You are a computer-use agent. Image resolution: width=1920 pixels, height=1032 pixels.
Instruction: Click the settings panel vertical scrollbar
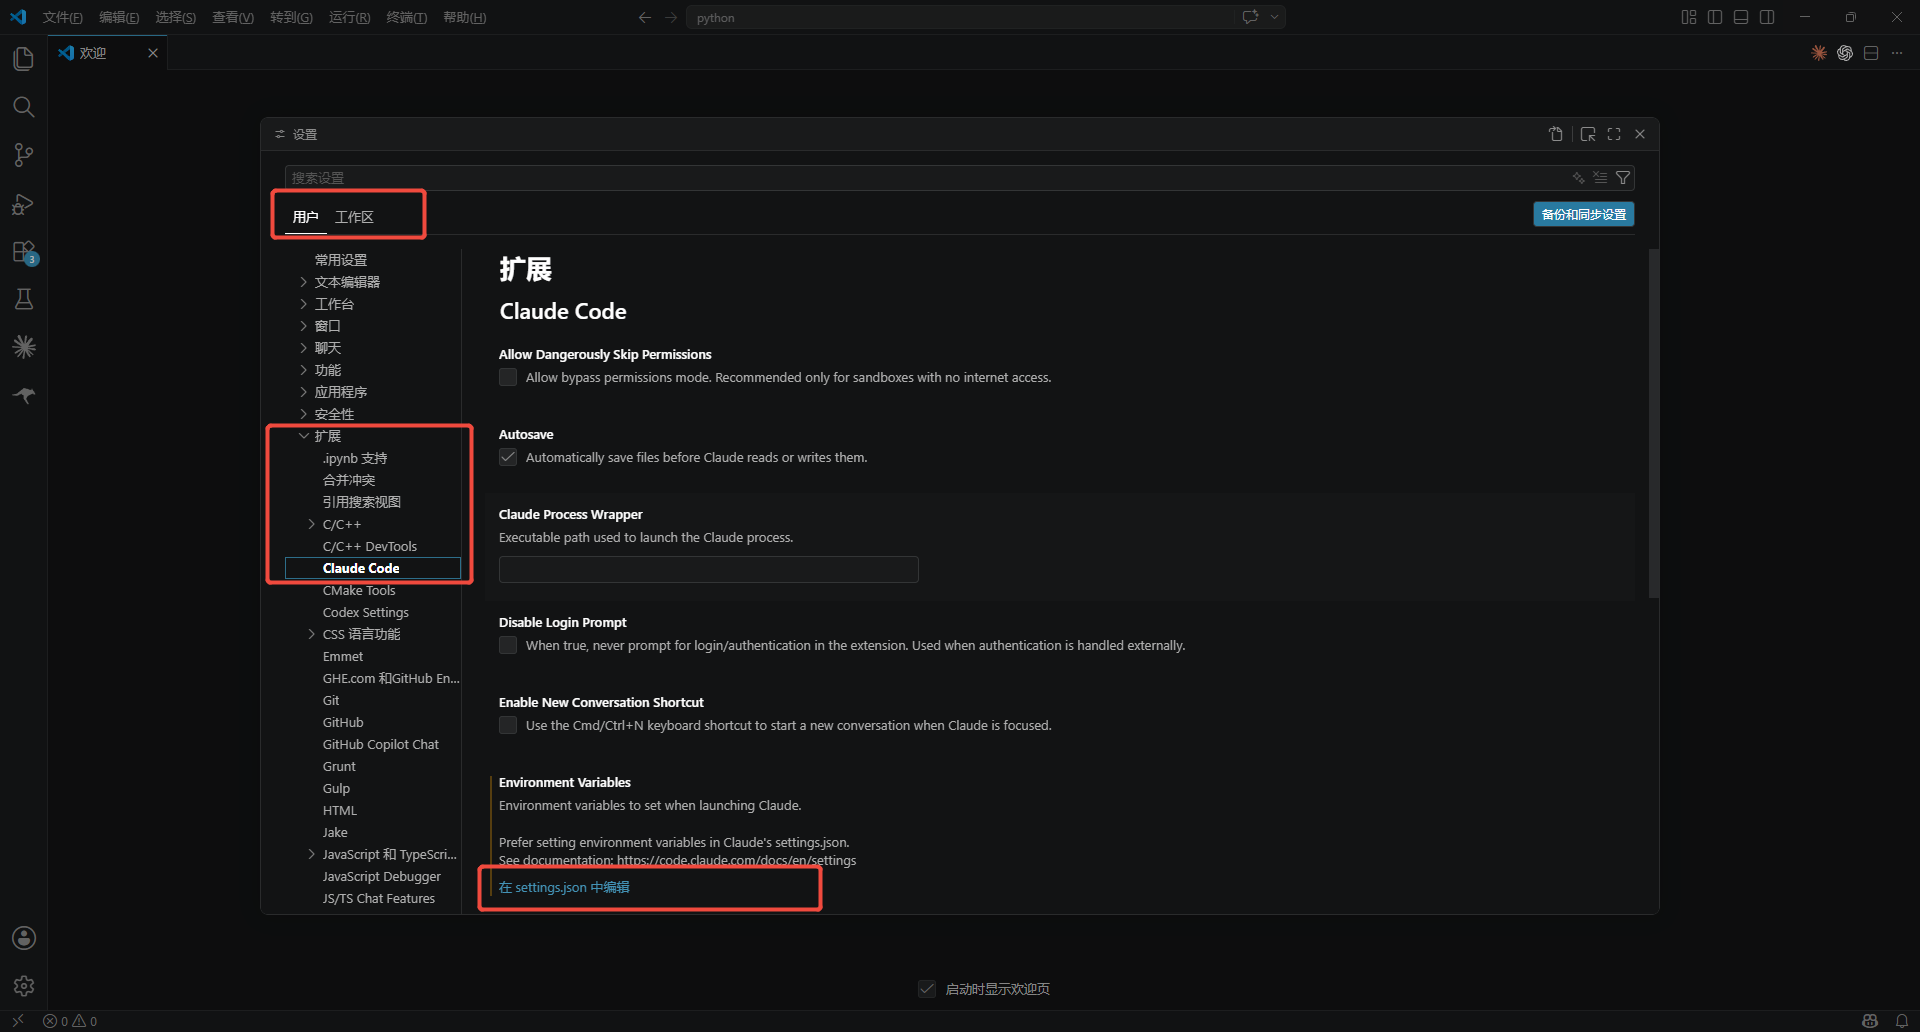click(1654, 423)
